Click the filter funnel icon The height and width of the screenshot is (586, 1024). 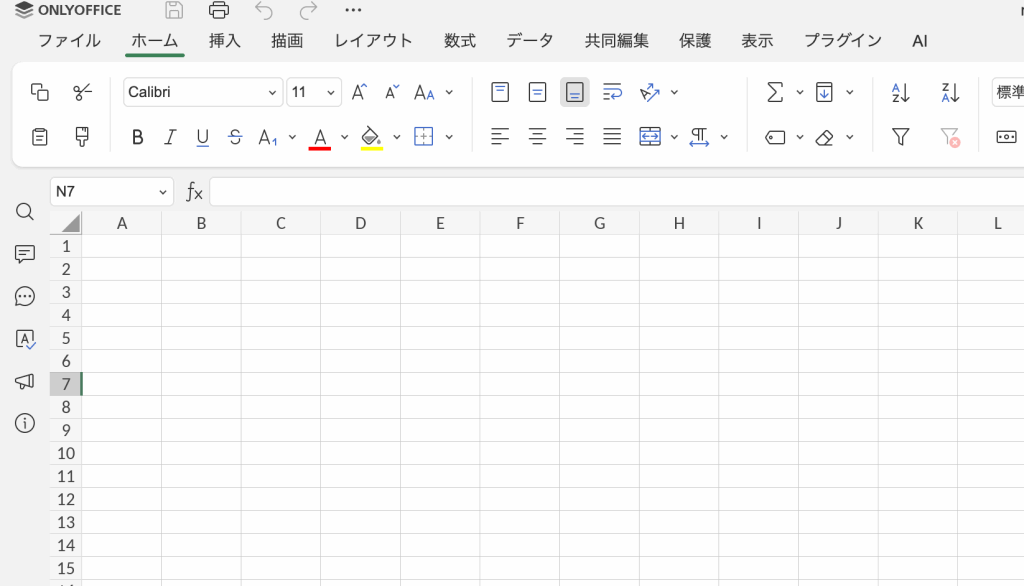tap(900, 137)
